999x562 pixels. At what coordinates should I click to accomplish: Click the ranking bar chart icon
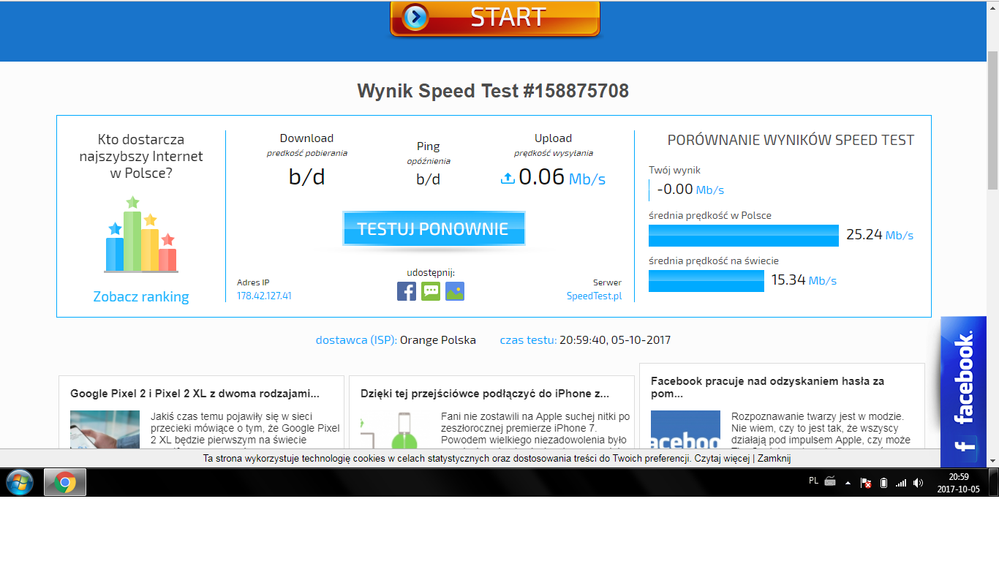(140, 235)
